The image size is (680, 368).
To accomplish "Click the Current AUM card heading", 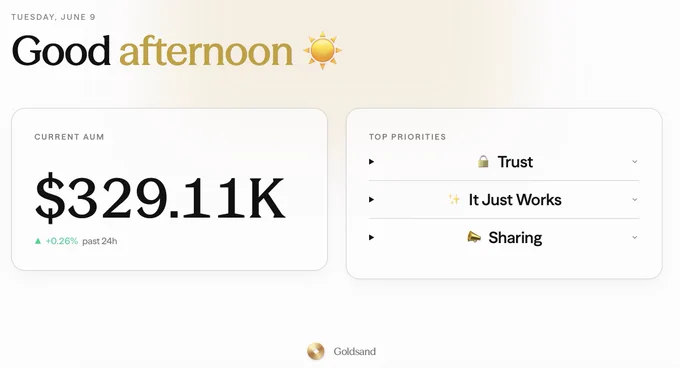I will coord(69,137).
